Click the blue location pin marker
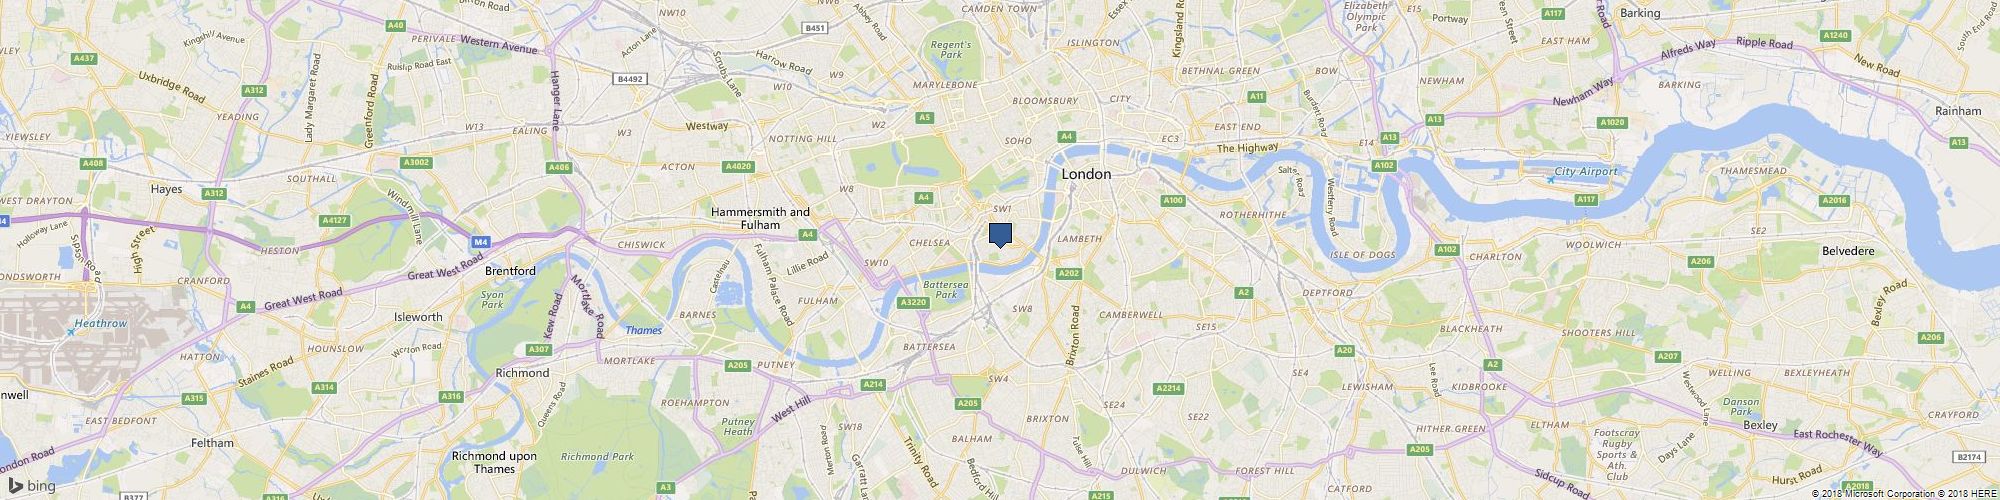Viewport: 2000px width, 500px height. (1001, 235)
